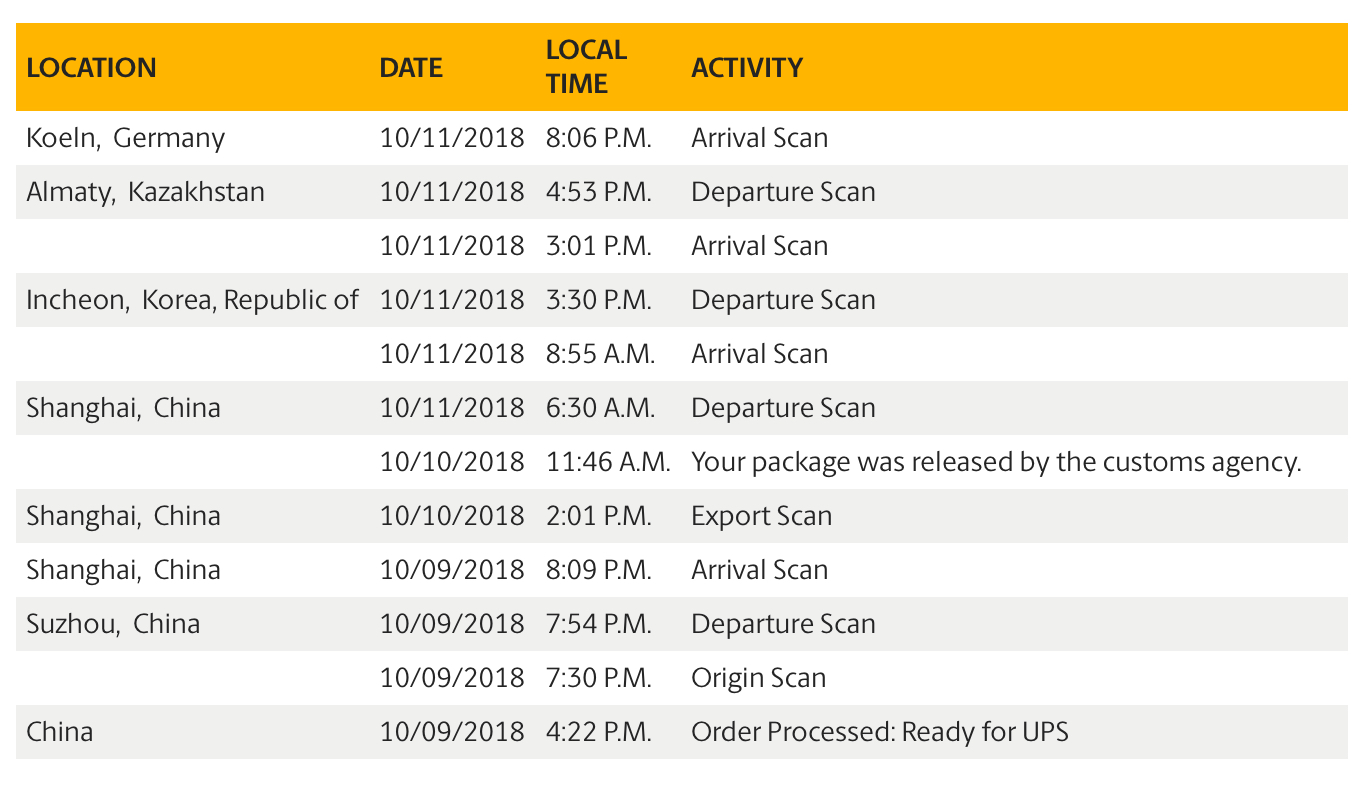Select the 7:54 P.M. time cell
Image resolution: width=1361 pixels, height=785 pixels.
(x=599, y=623)
